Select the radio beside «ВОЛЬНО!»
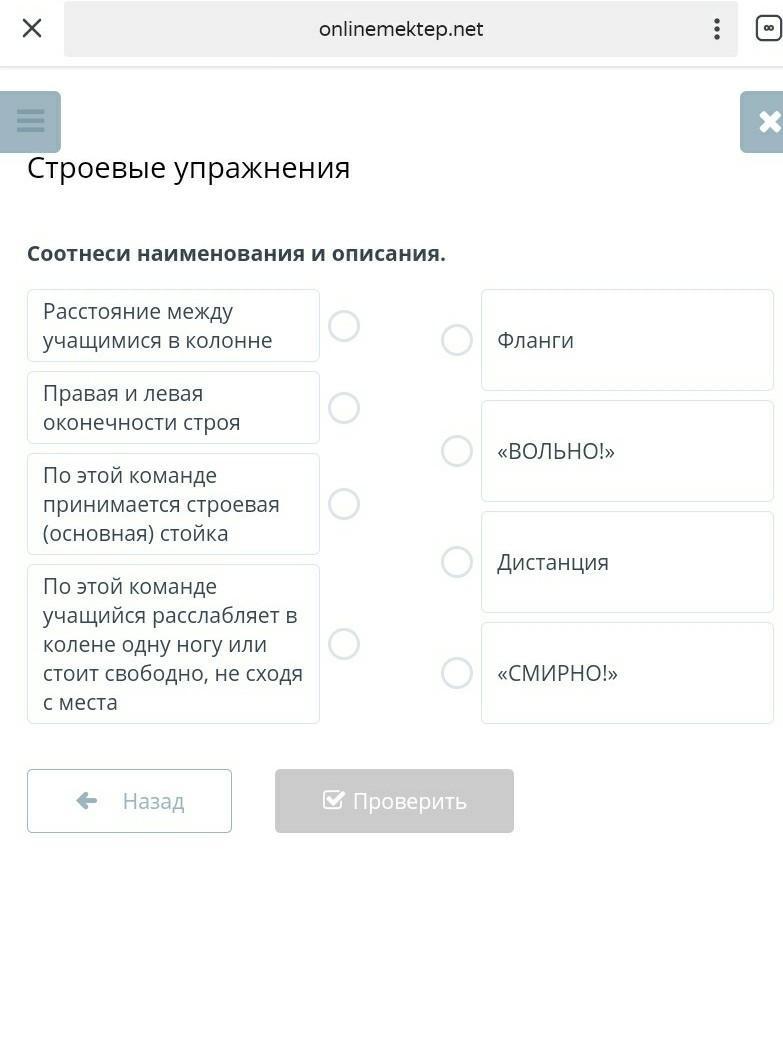783x1048 pixels. point(457,451)
